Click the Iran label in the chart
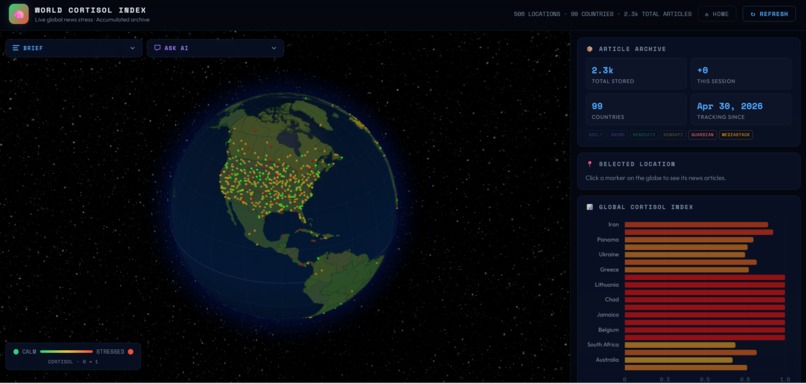 (x=613, y=225)
